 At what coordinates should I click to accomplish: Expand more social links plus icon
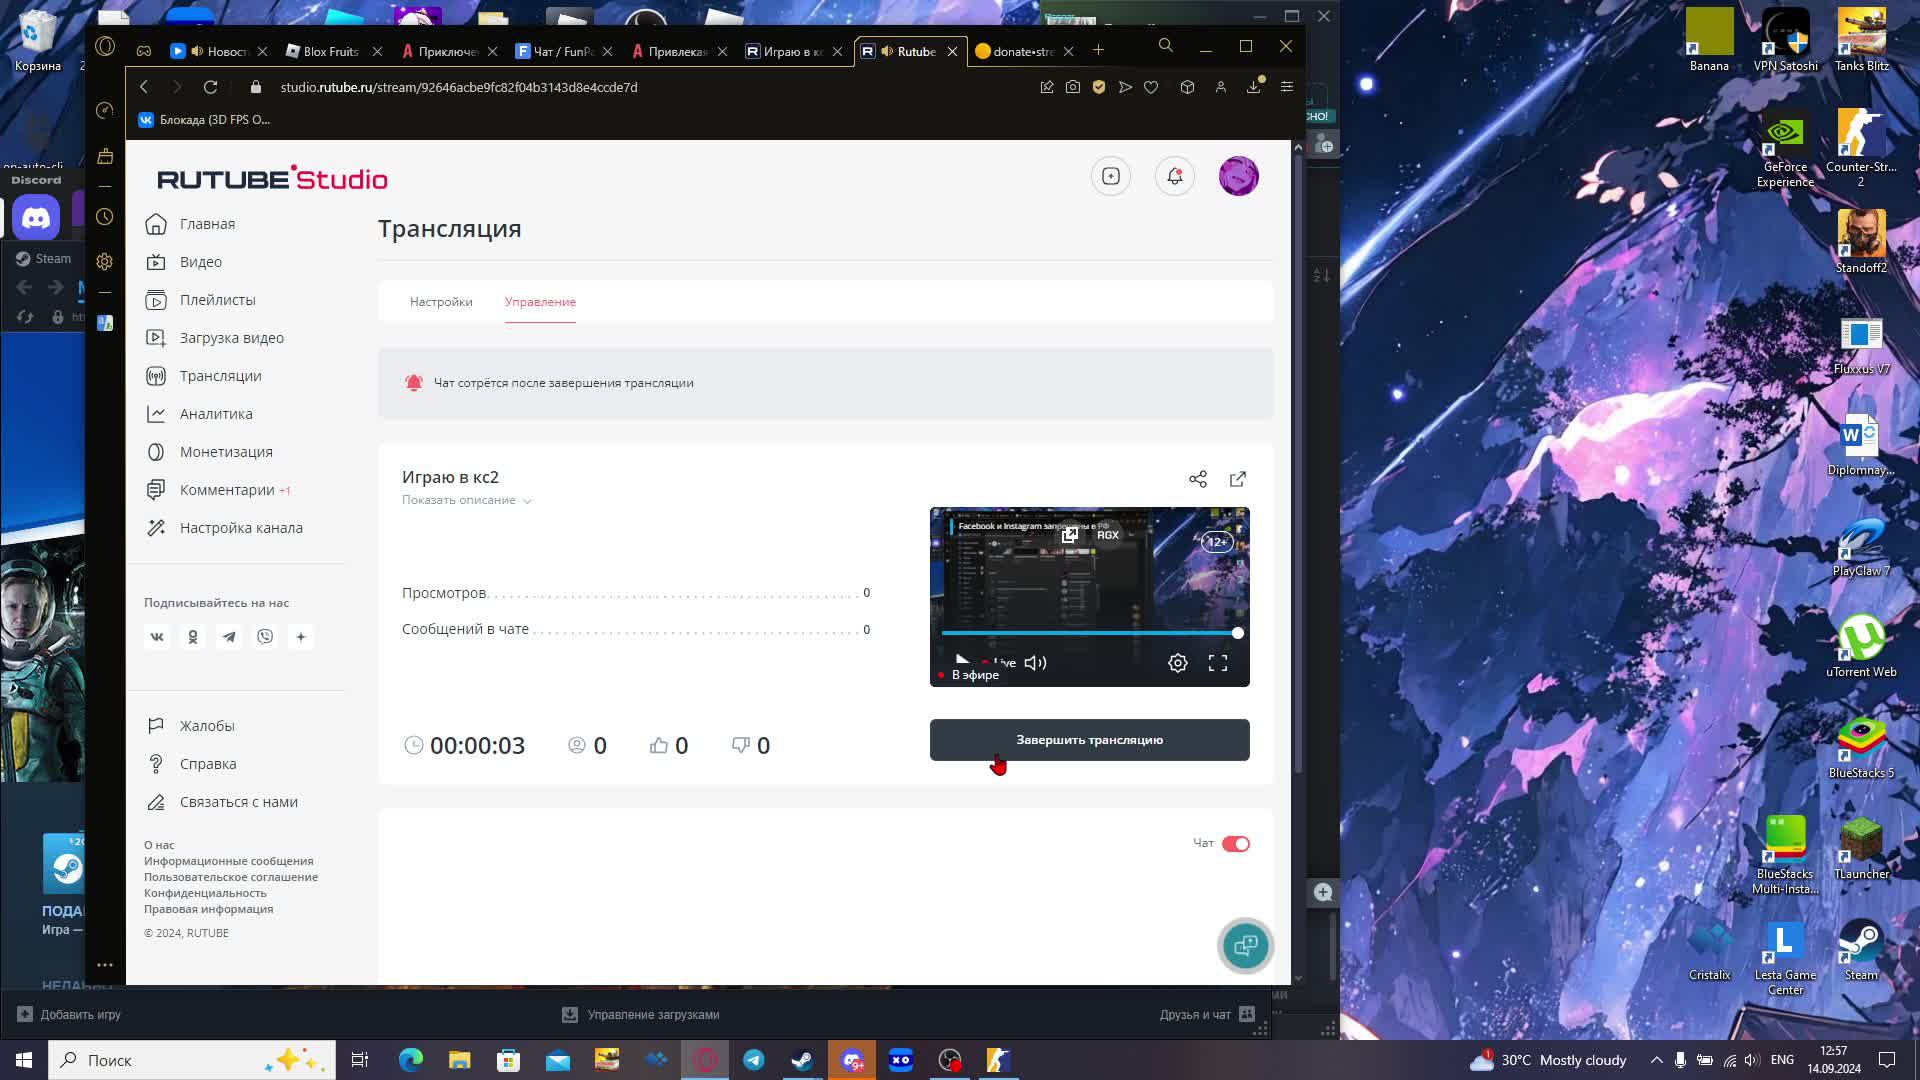[x=301, y=637]
